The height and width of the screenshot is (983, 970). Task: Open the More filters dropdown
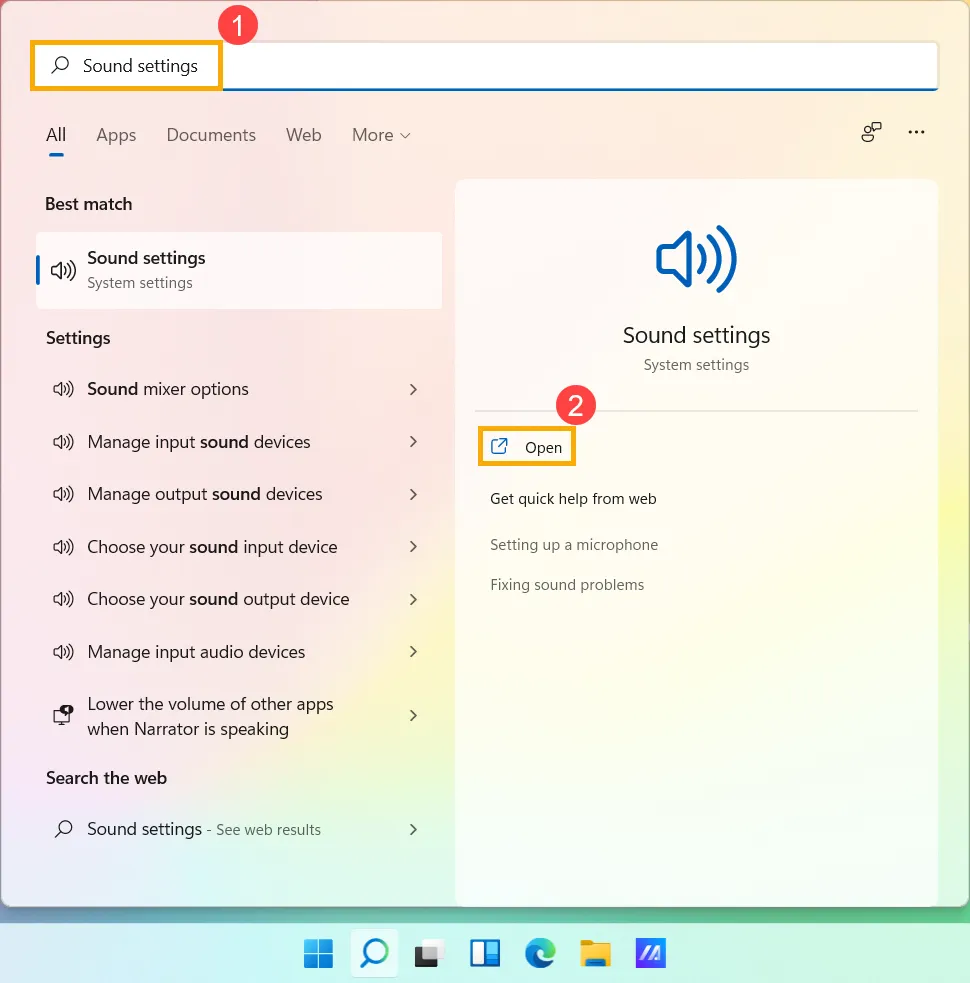[381, 135]
